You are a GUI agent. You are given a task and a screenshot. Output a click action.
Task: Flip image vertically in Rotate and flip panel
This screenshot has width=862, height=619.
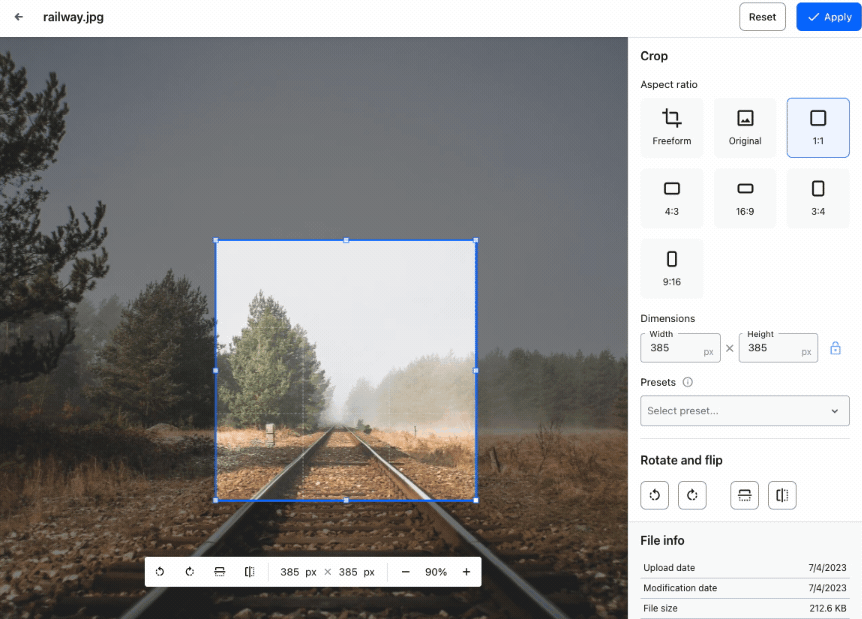pyautogui.click(x=745, y=495)
